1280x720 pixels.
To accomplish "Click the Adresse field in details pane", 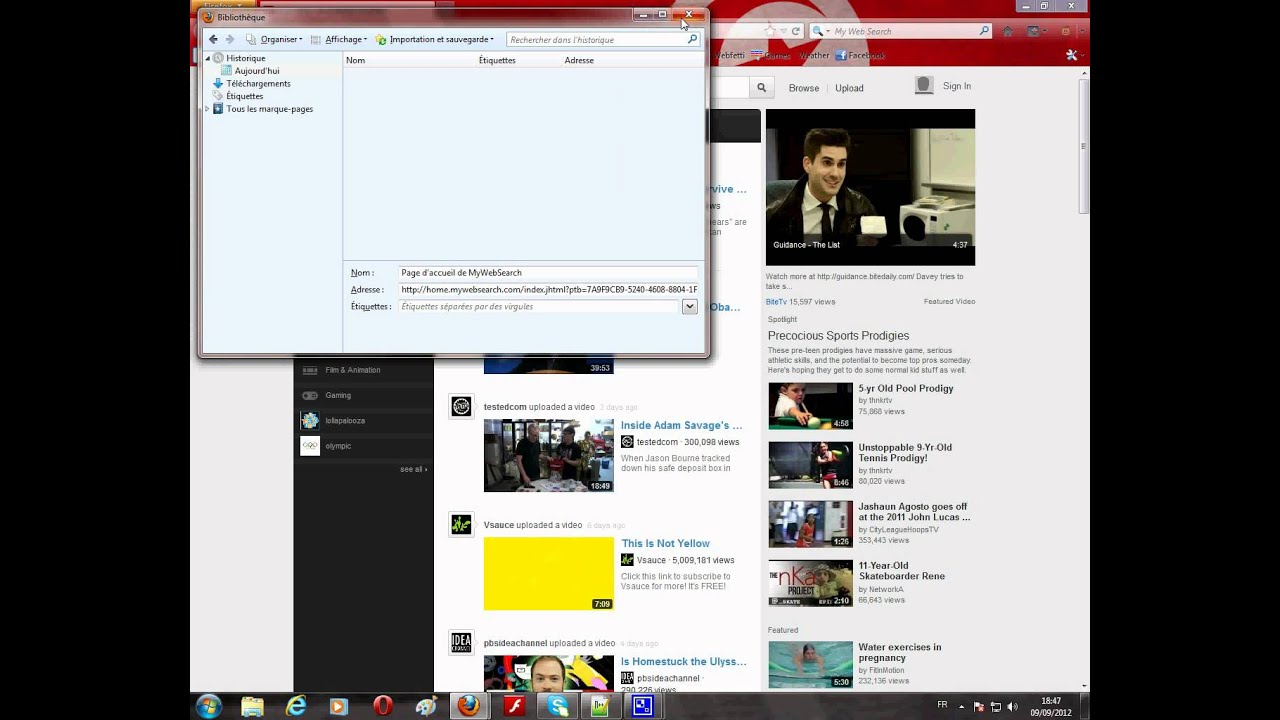I will tap(548, 290).
